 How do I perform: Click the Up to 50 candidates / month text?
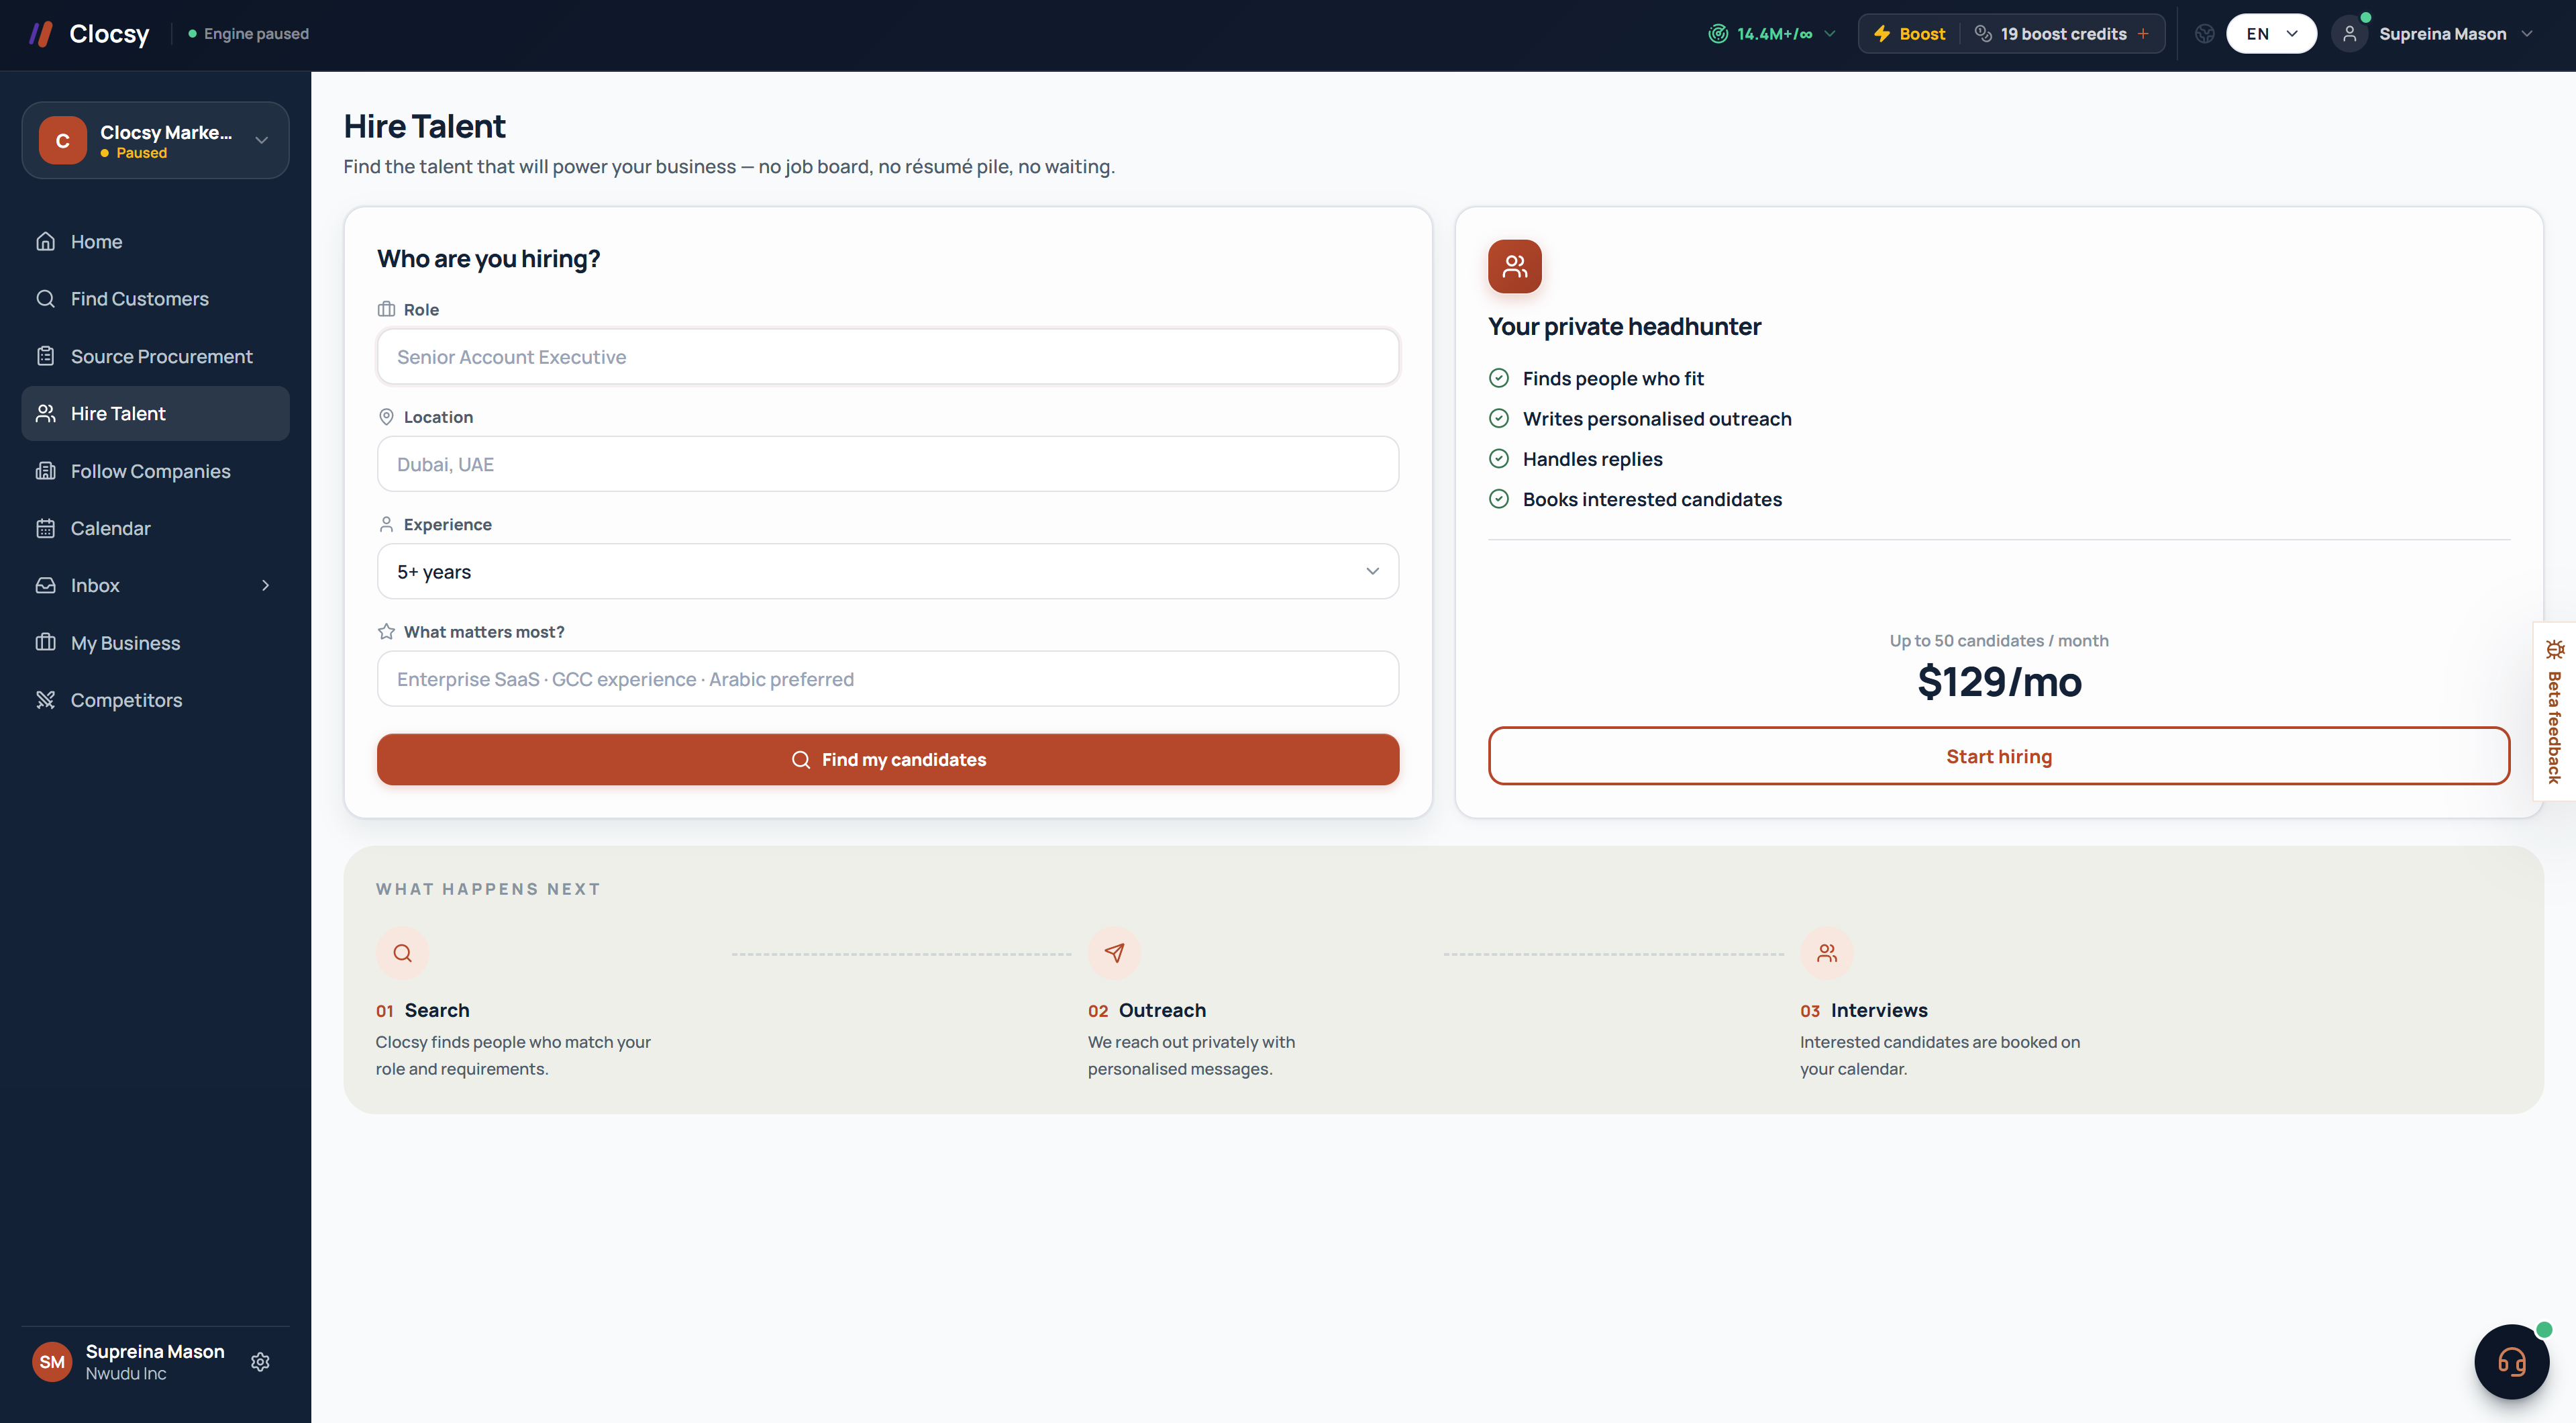1999,641
